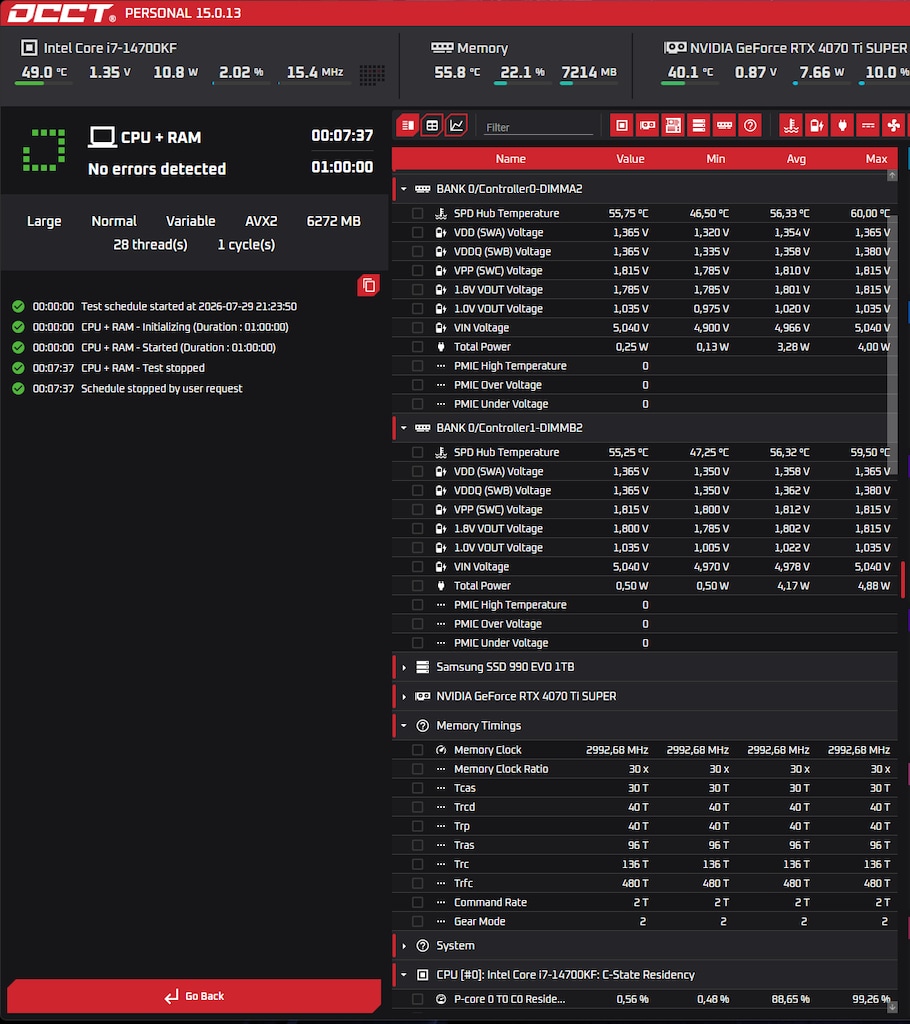Image resolution: width=910 pixels, height=1024 pixels.
Task: Sort by the Avg column header
Action: click(x=796, y=159)
